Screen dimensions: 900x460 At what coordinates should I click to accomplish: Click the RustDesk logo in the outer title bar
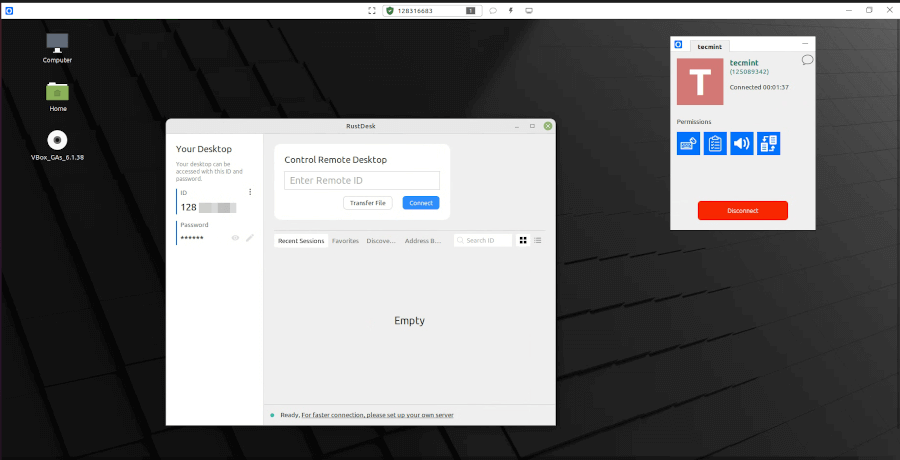(x=9, y=10)
